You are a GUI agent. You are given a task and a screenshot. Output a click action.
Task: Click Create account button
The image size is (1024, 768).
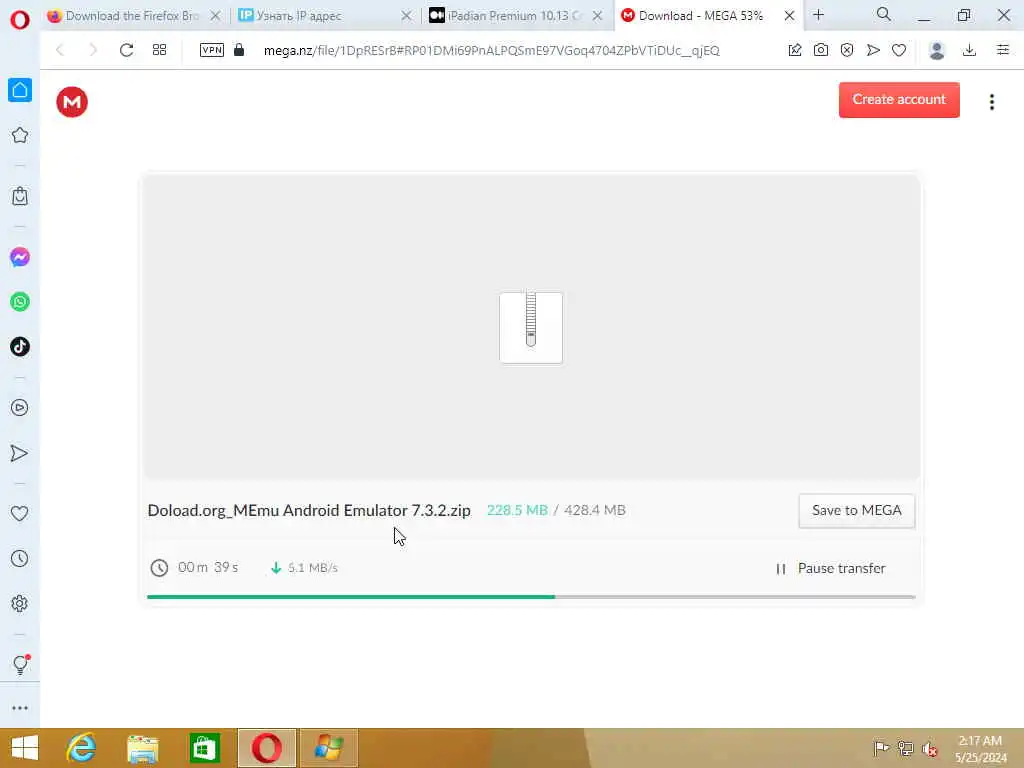899,99
